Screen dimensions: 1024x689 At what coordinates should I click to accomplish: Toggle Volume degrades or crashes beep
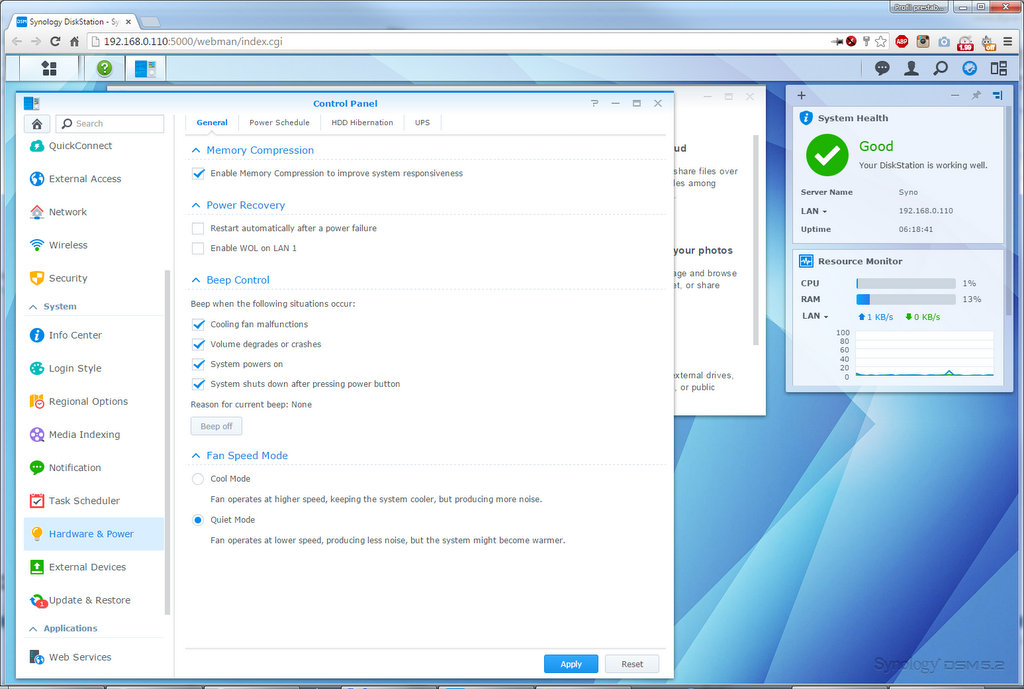(198, 344)
